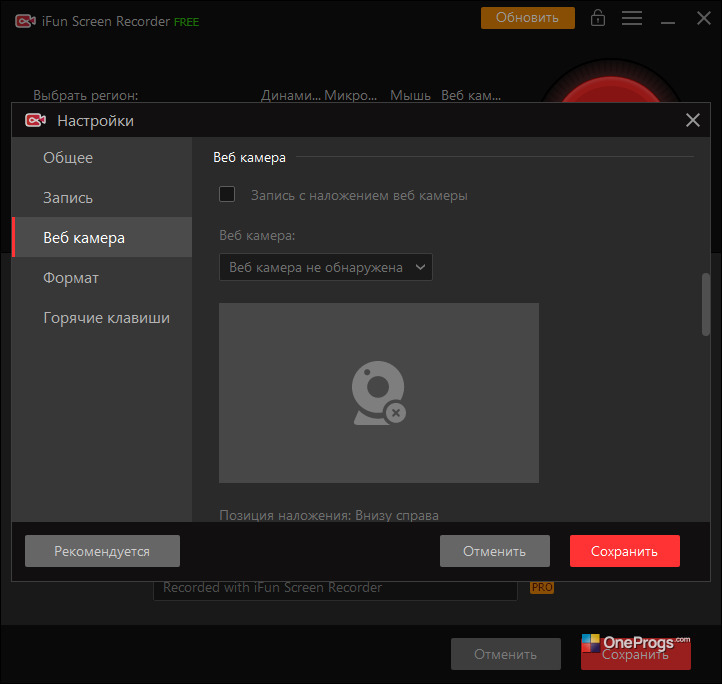Viewport: 722px width, 684px height.
Task: Click the Recorded with iFun Screen Recorder field
Action: pyautogui.click(x=335, y=590)
